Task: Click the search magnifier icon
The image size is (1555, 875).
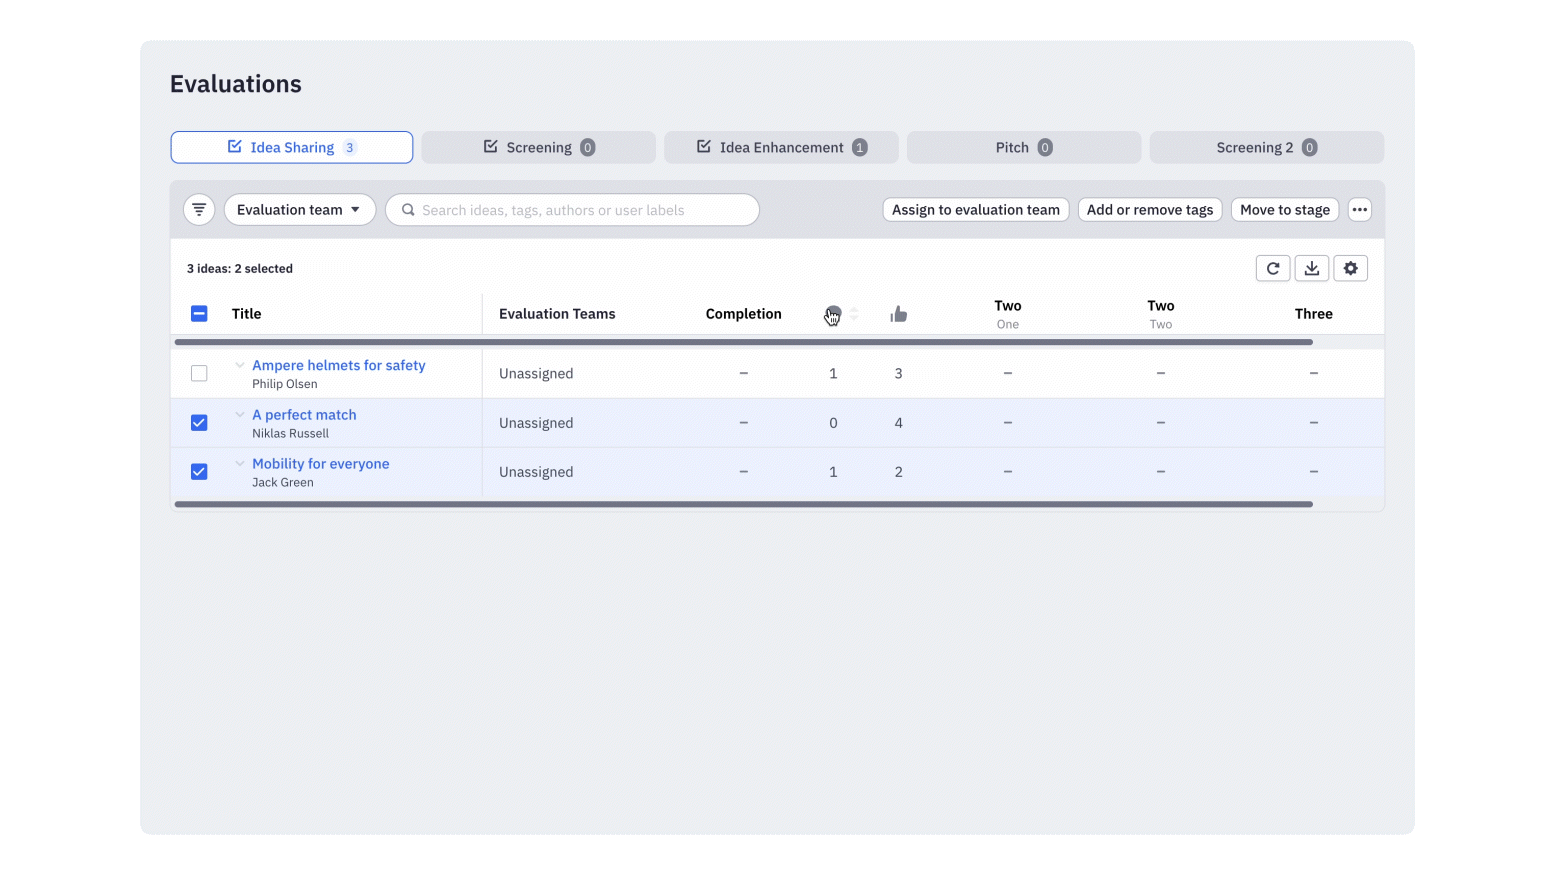Action: pos(408,210)
